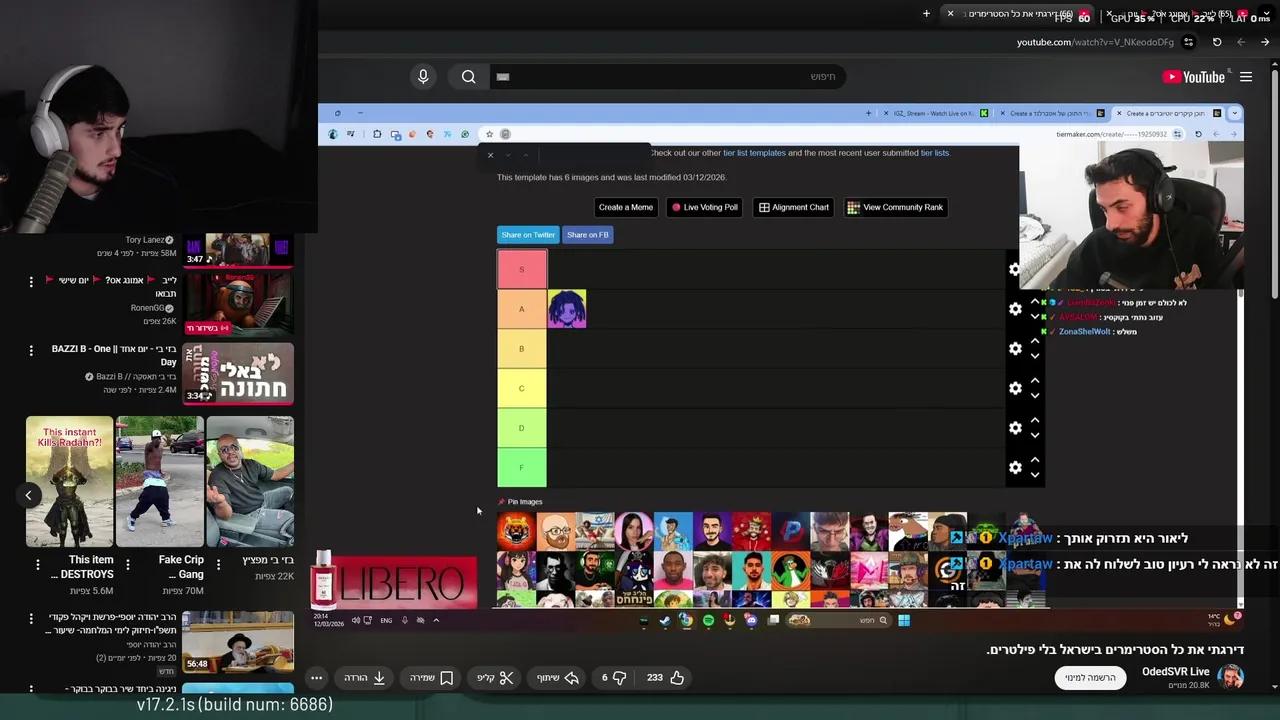
Task: Open settings gear for the S tier row
Action: click(1015, 269)
